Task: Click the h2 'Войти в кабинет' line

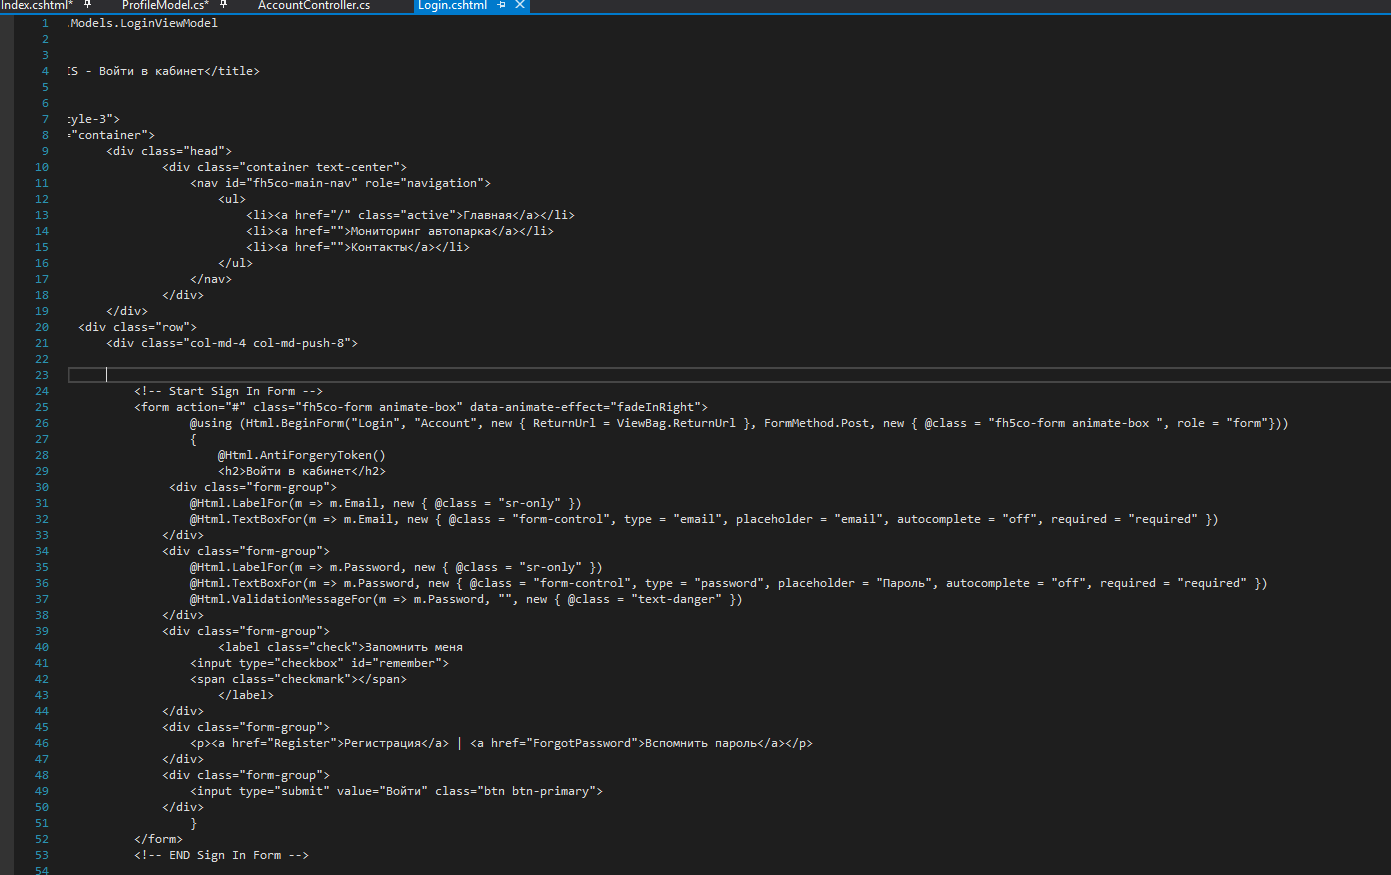Action: tap(302, 471)
